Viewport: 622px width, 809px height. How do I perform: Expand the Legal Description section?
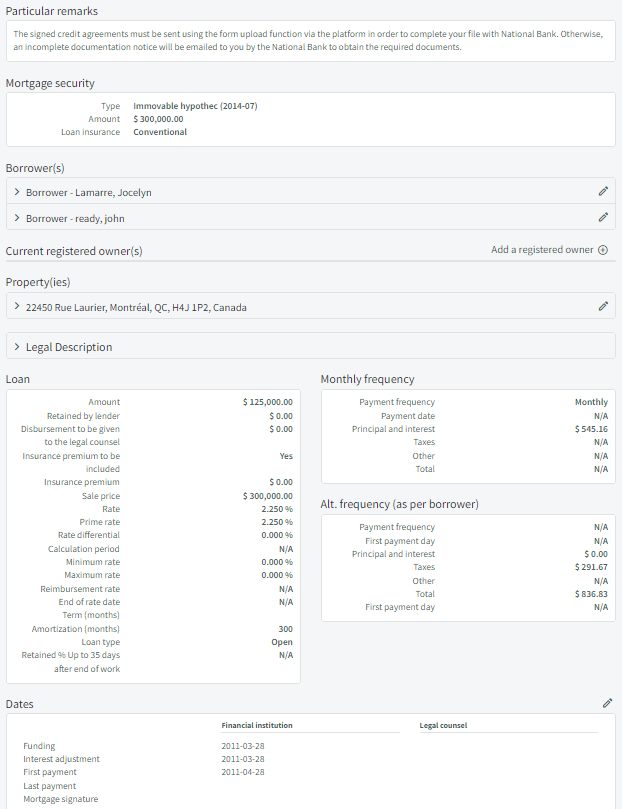[x=310, y=346]
